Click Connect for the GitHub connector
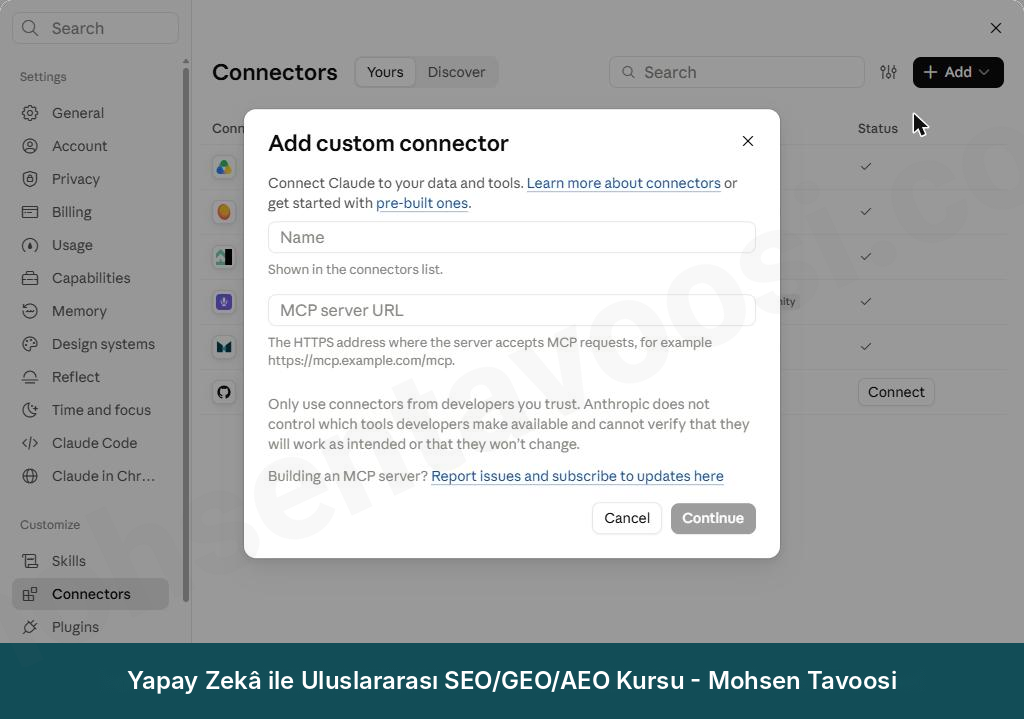The image size is (1024, 719). coord(895,392)
